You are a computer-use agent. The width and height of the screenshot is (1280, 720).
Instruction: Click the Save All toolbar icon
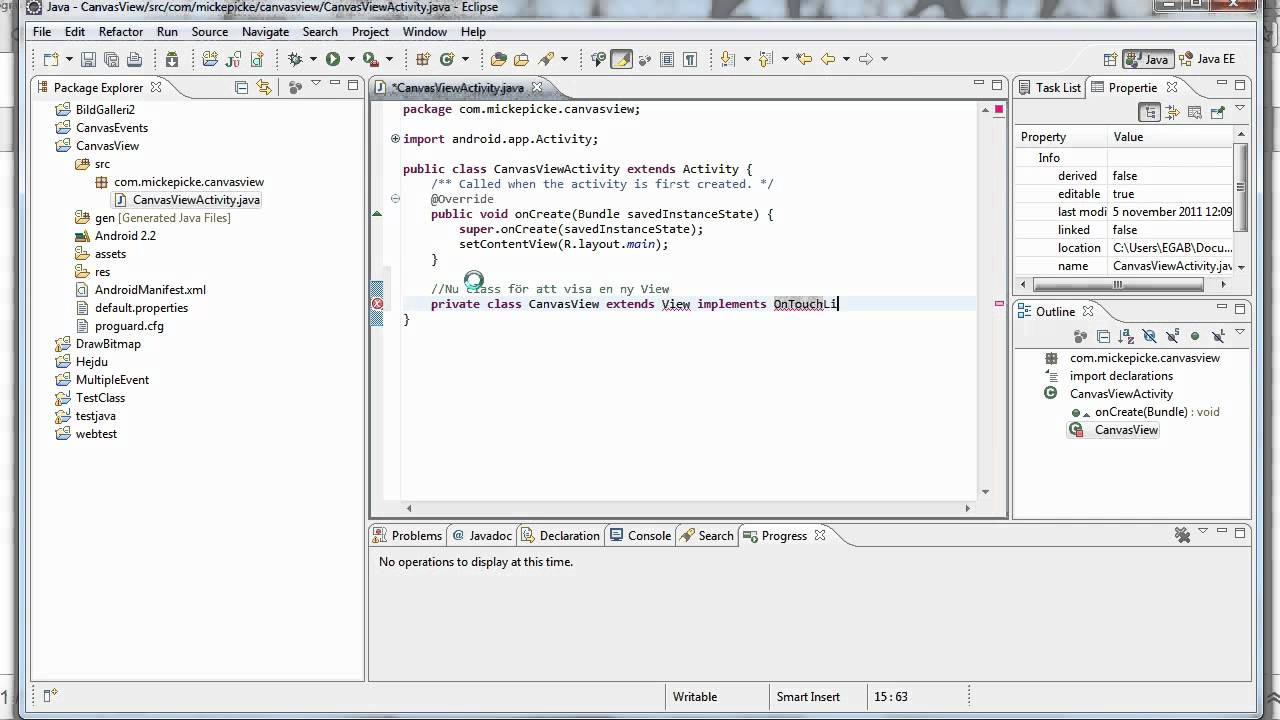click(x=111, y=59)
